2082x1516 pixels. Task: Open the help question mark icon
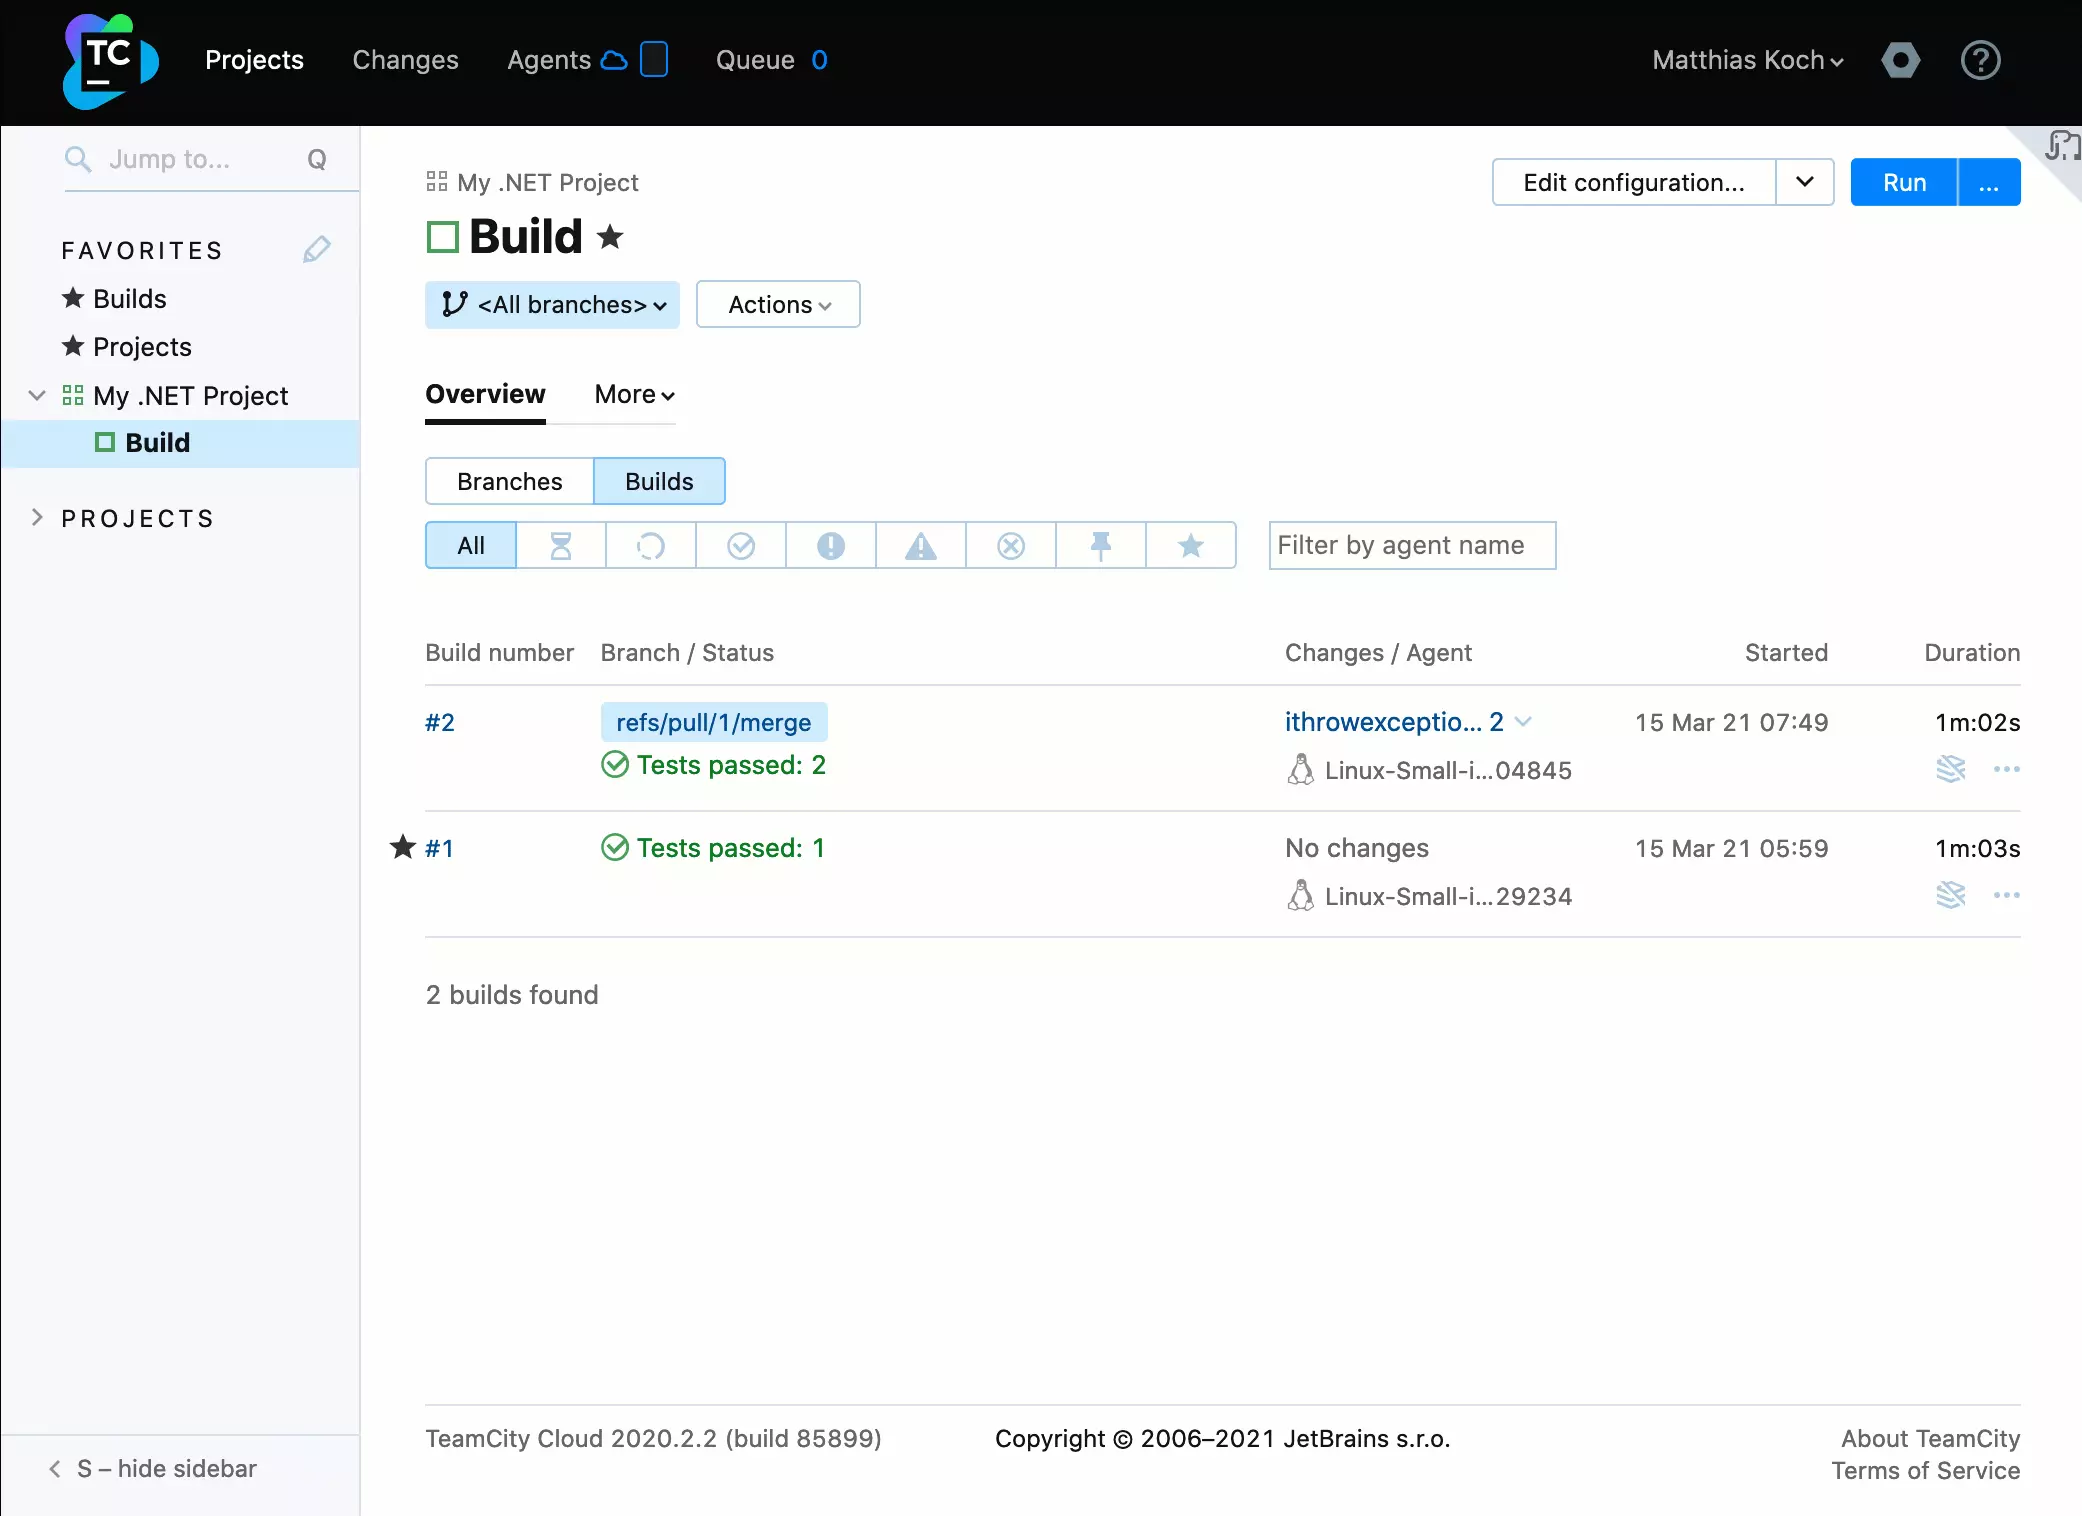tap(1980, 61)
